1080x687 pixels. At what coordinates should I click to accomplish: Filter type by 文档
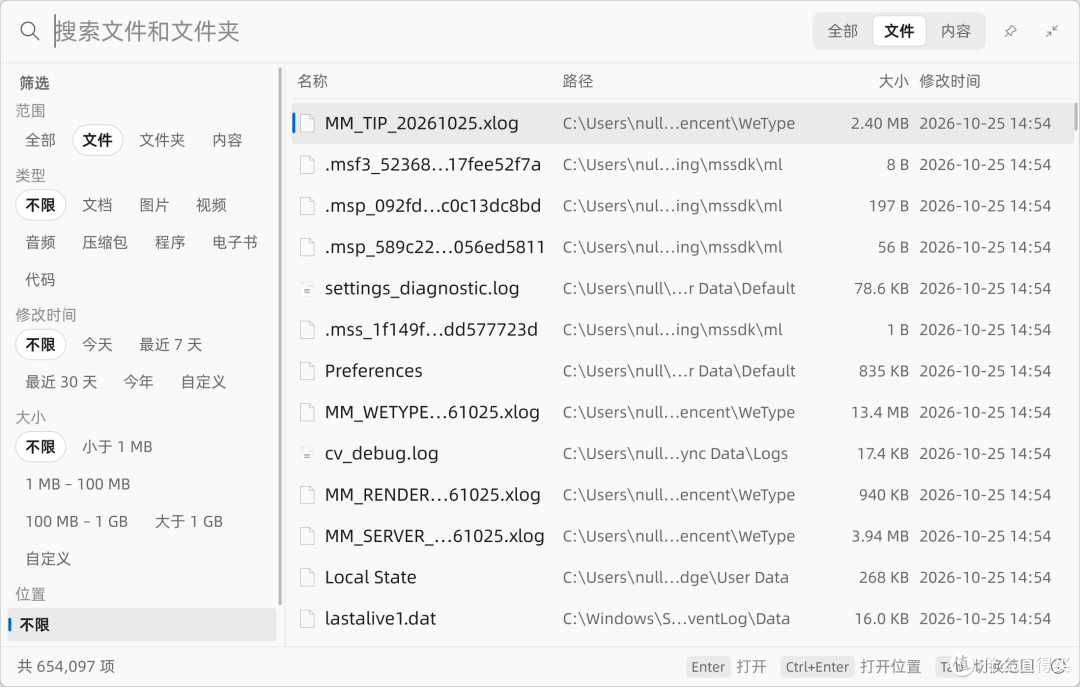click(97, 205)
